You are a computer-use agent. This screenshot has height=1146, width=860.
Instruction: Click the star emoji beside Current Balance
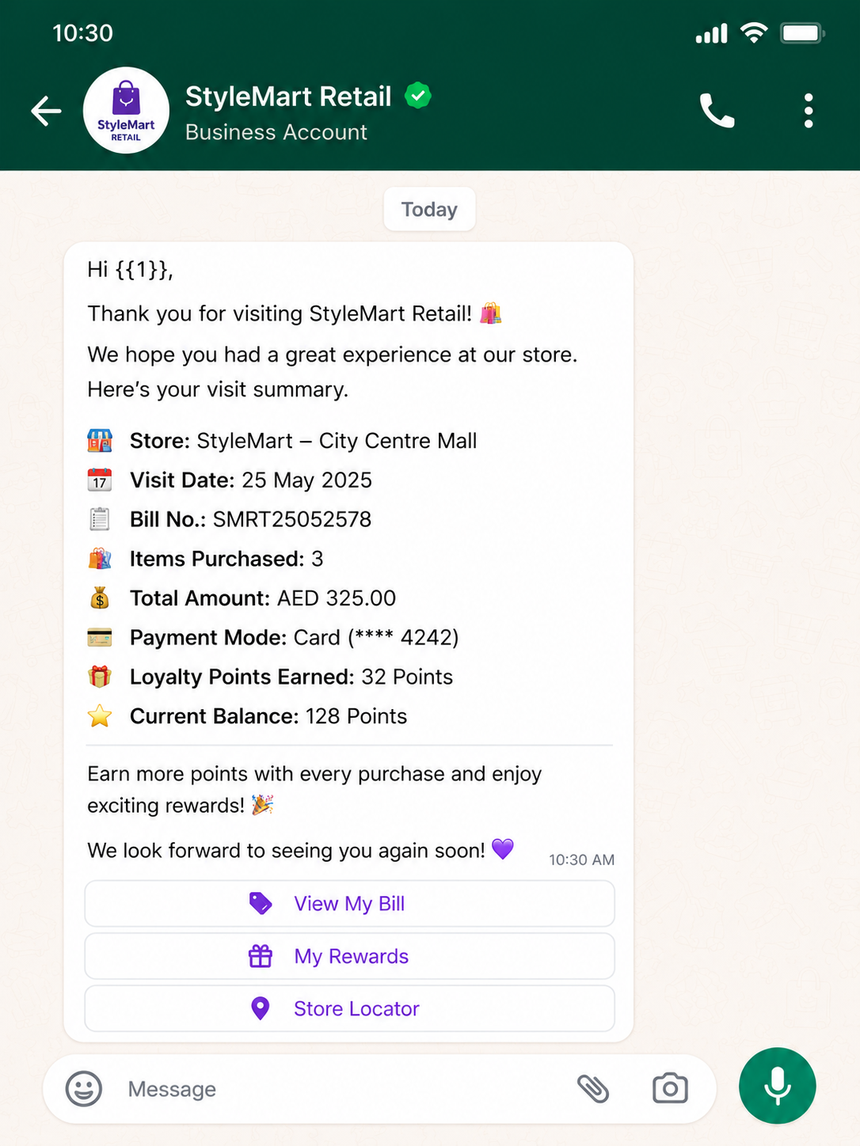[100, 716]
